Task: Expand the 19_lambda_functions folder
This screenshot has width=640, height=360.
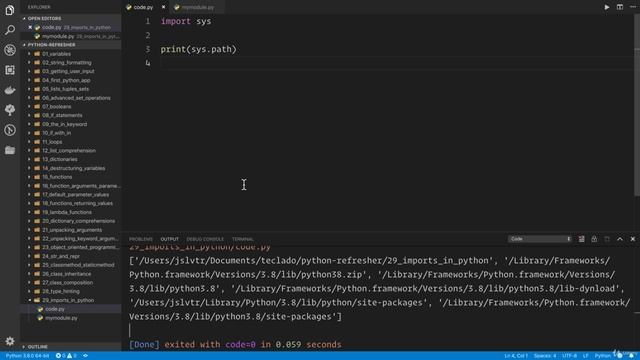Action: tap(67, 212)
